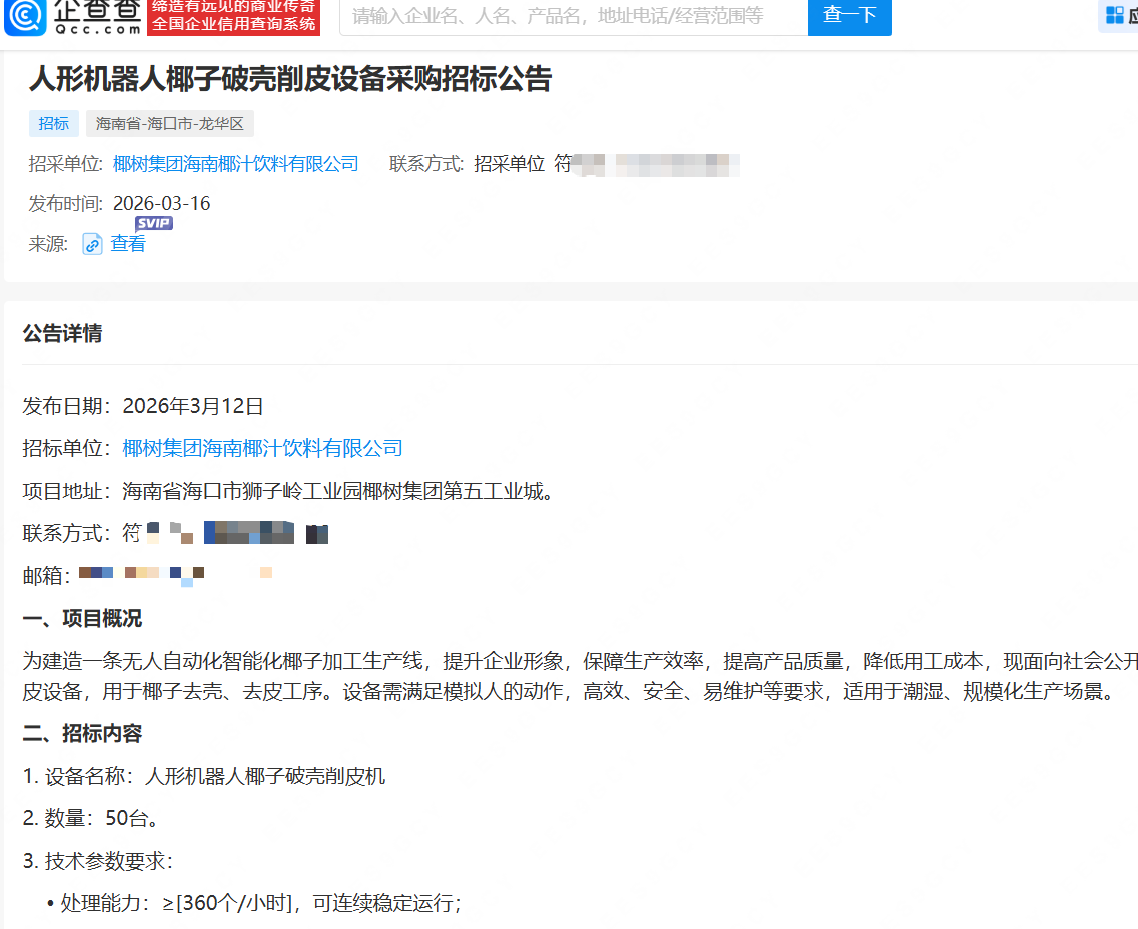Select the 招标 tag under the title

[53, 123]
